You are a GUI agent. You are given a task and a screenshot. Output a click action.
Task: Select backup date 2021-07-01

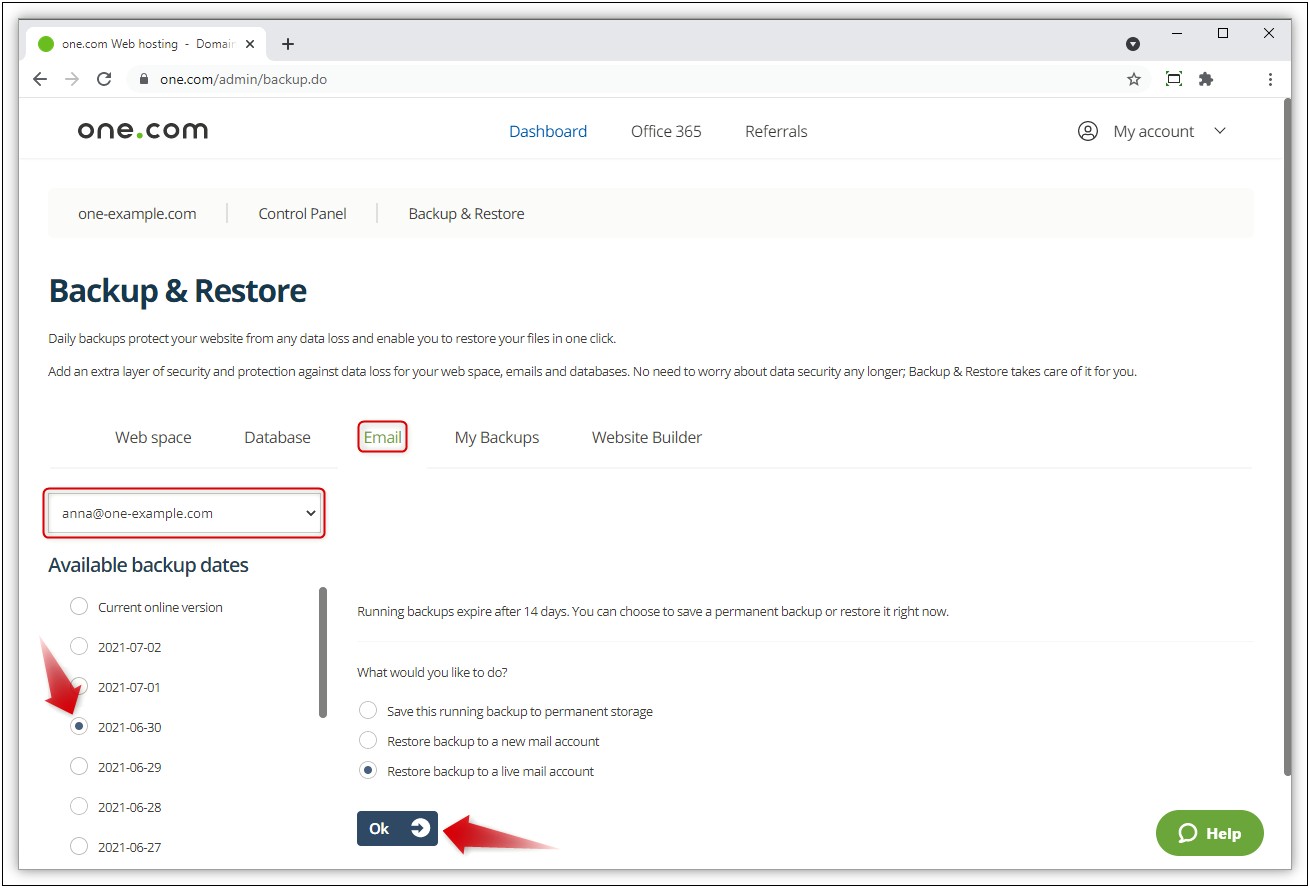pyautogui.click(x=79, y=687)
